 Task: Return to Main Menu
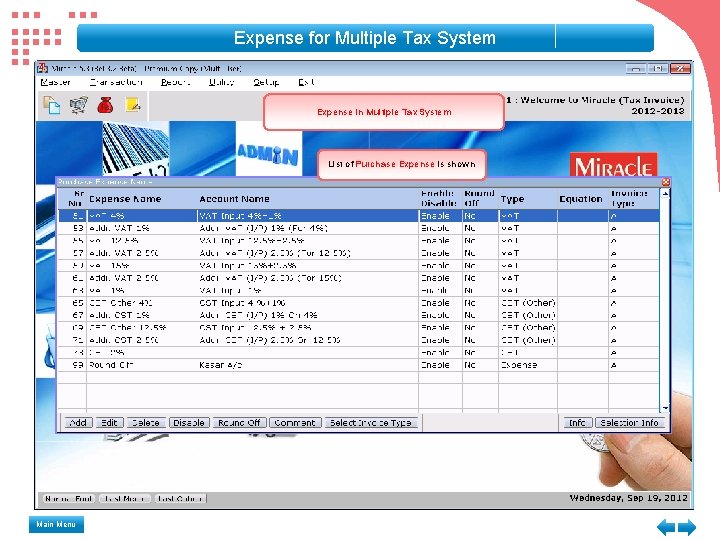56,524
